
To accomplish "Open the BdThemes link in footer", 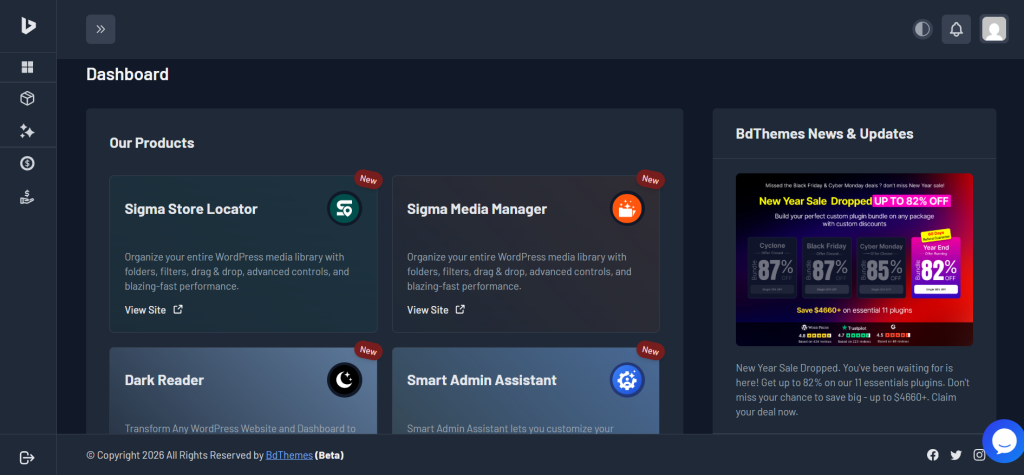I will point(288,456).
